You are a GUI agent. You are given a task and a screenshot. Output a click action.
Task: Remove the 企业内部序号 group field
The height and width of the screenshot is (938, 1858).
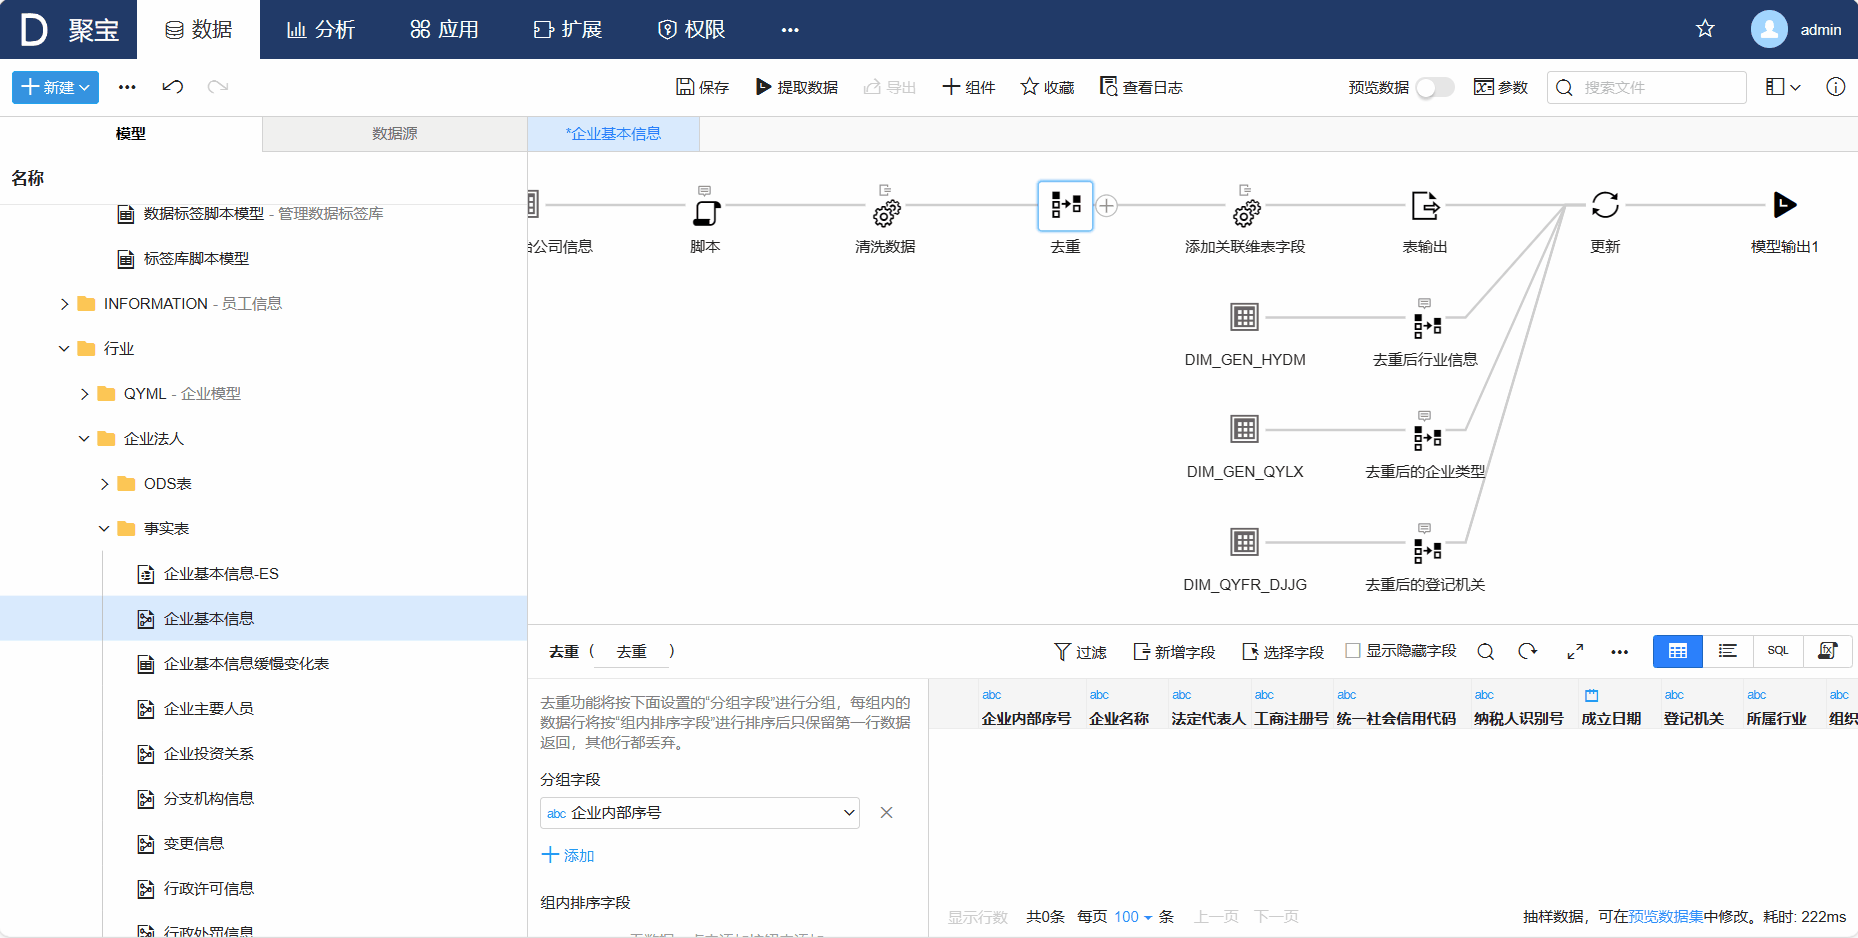point(886,813)
